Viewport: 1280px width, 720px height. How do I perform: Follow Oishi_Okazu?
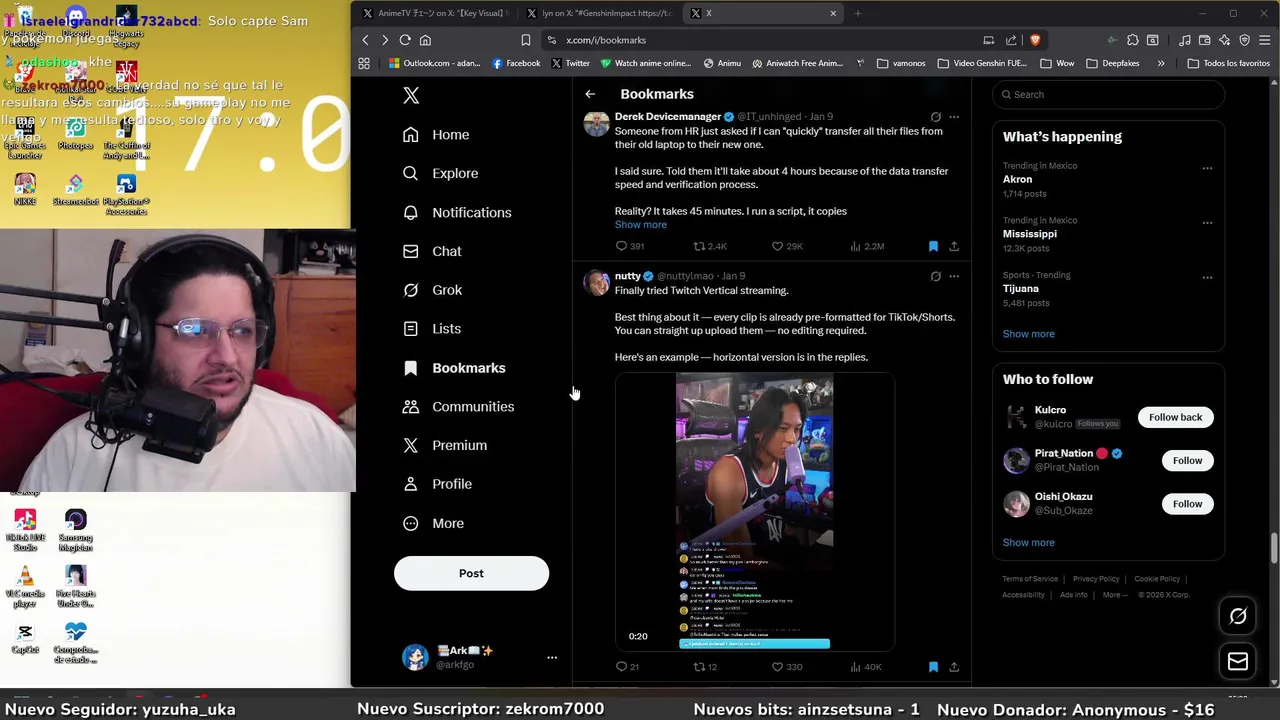click(1187, 504)
